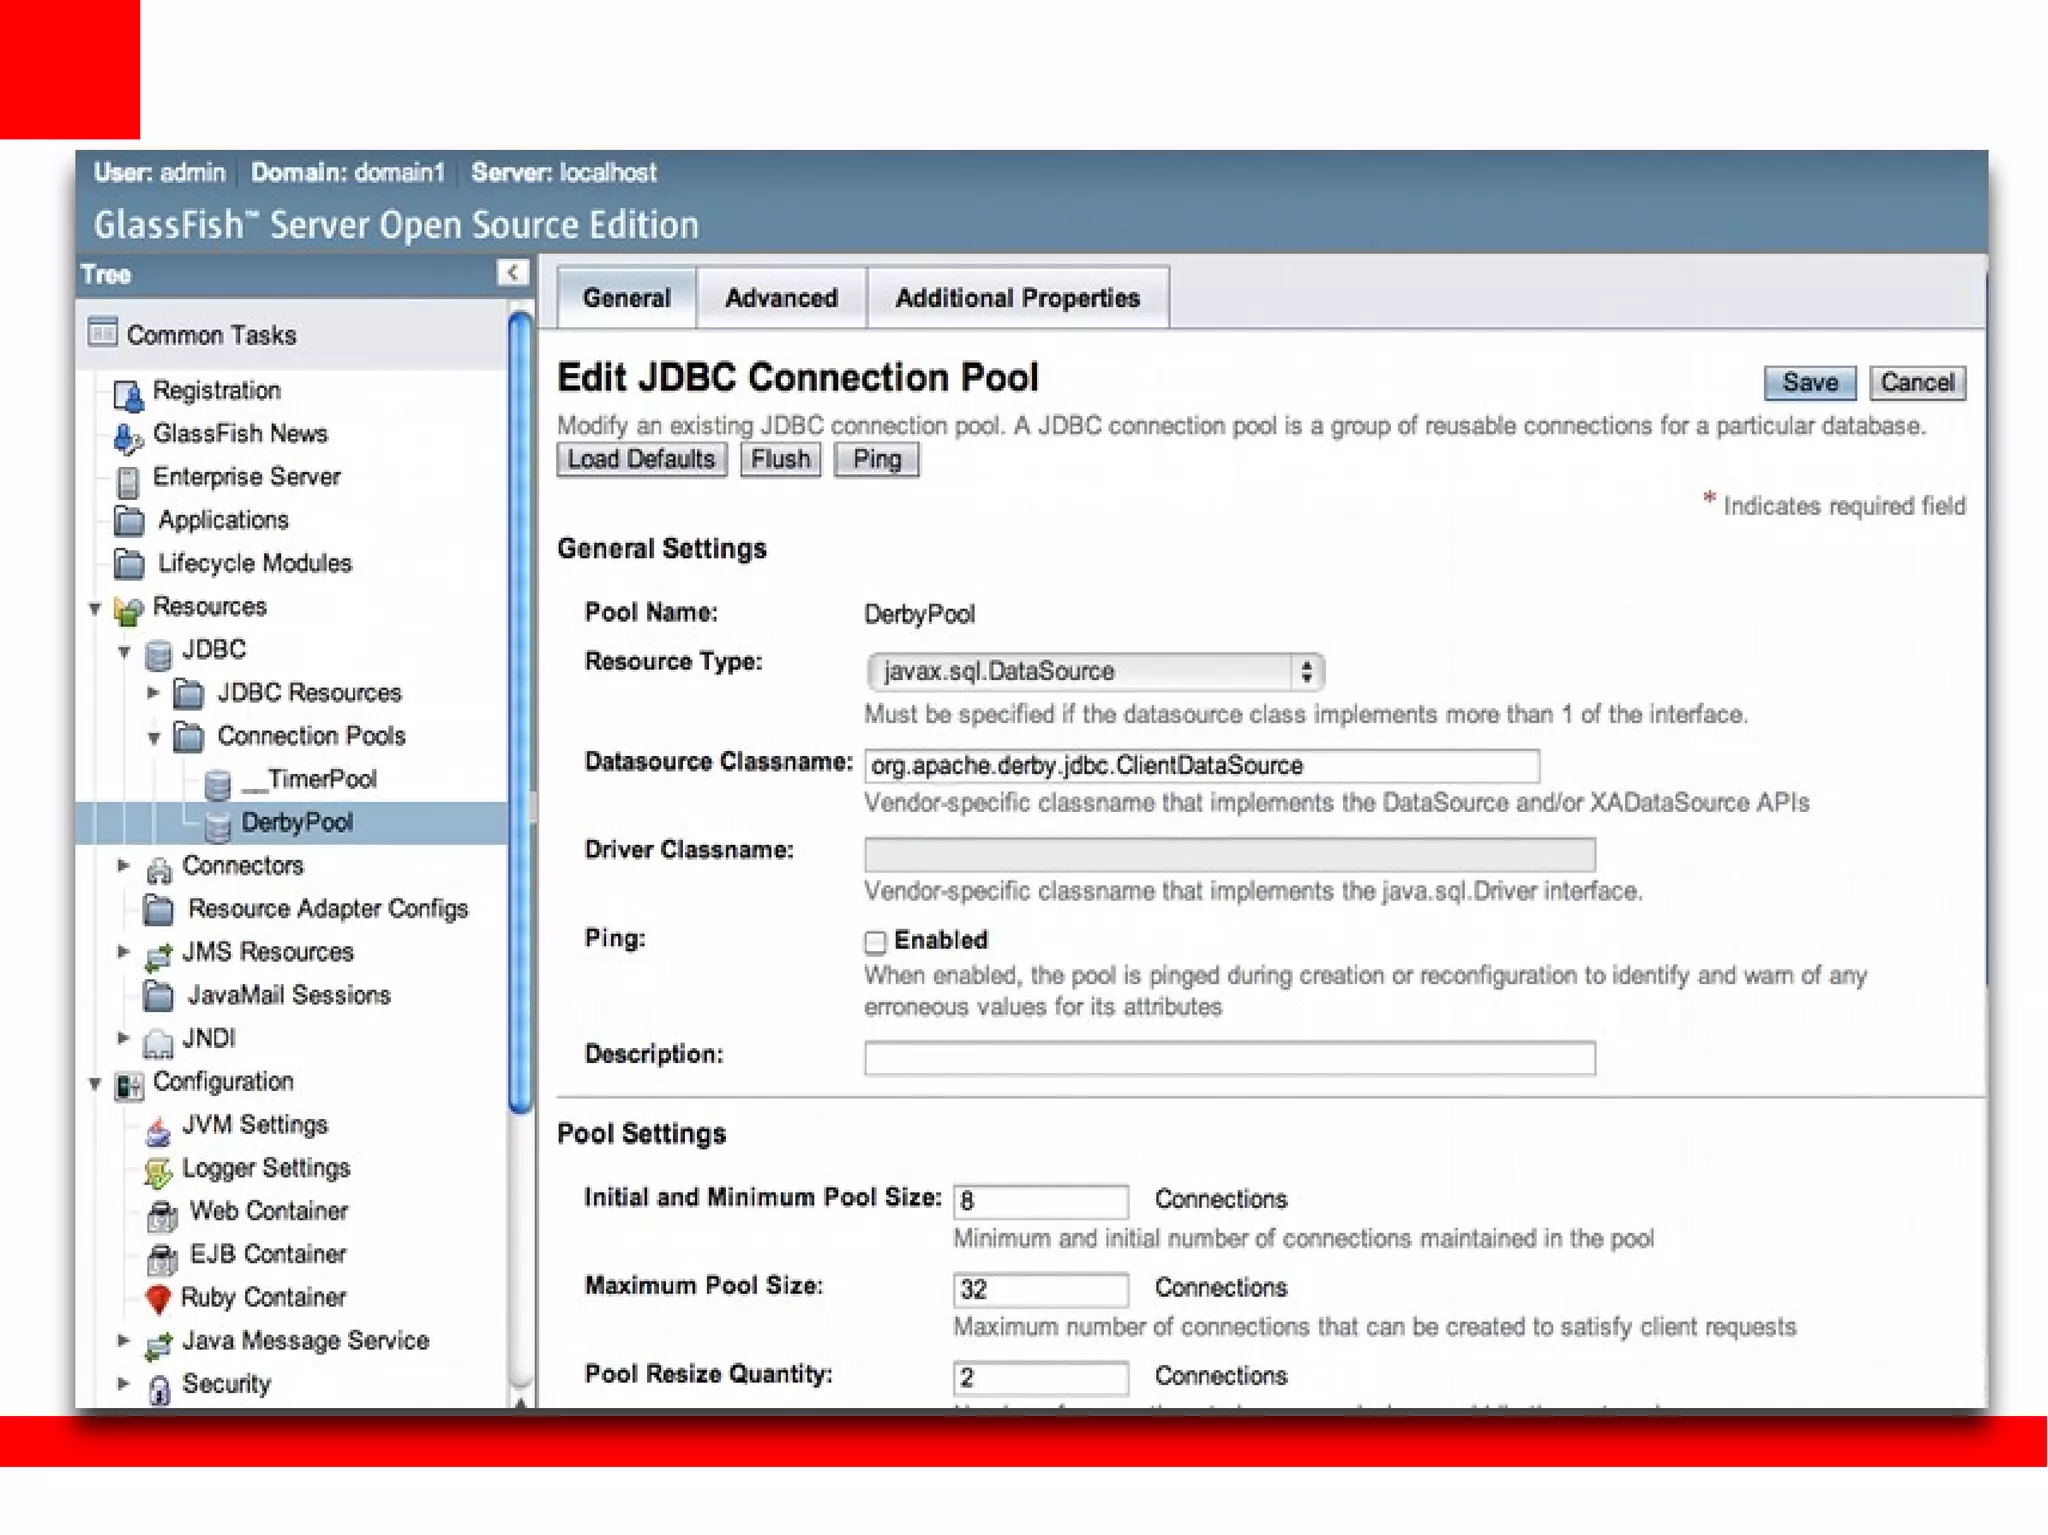Expand the JDBC Resources node
Screen dimensions: 2048x1535
pos(153,692)
